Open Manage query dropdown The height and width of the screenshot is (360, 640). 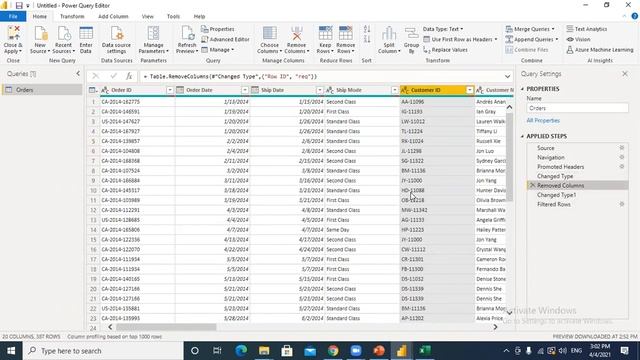[218, 50]
